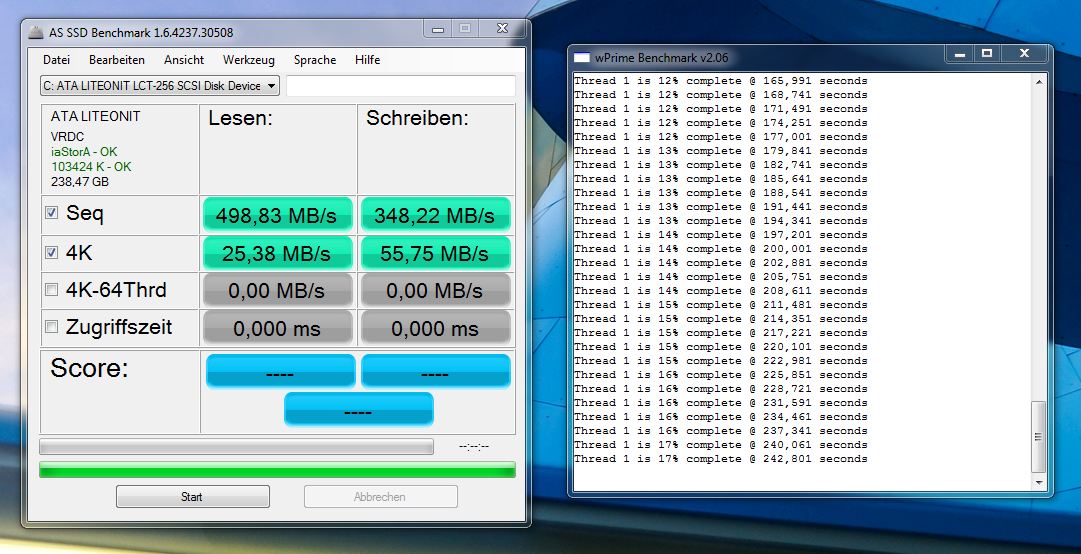Click the Seq read result 498,83 MB/s
The height and width of the screenshot is (554, 1081).
point(277,215)
